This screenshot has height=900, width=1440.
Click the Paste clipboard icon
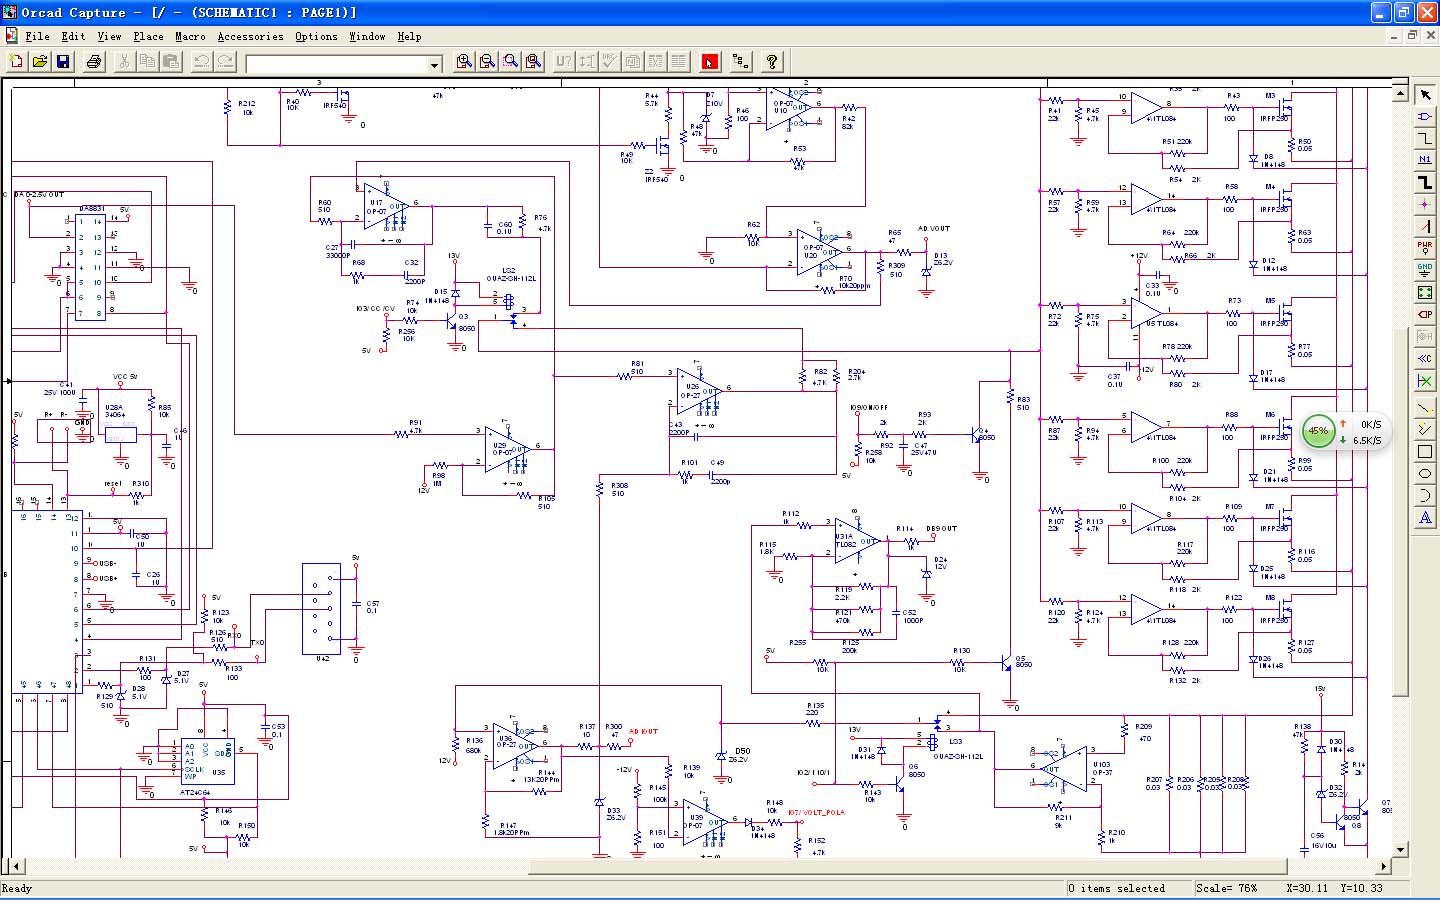(x=171, y=62)
